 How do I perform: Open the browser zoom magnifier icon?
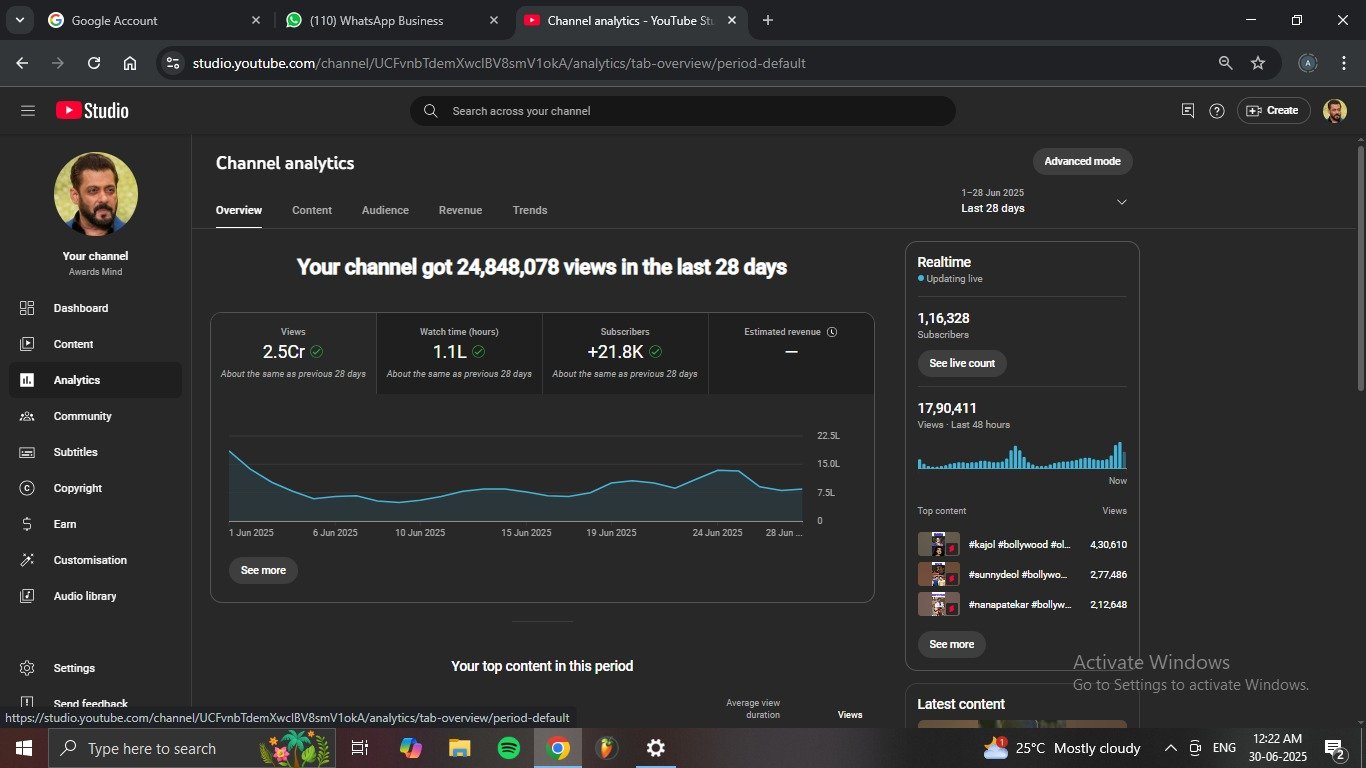[x=1225, y=63]
